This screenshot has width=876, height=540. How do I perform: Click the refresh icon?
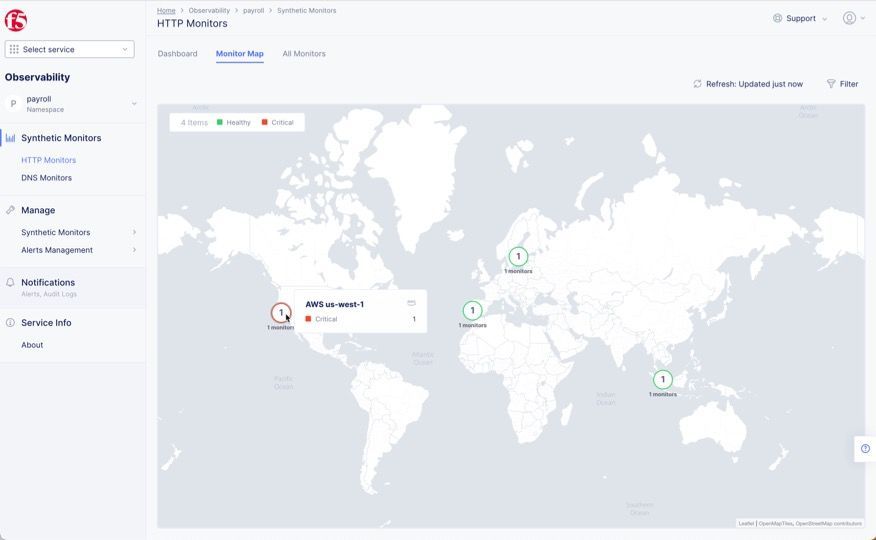coord(697,84)
